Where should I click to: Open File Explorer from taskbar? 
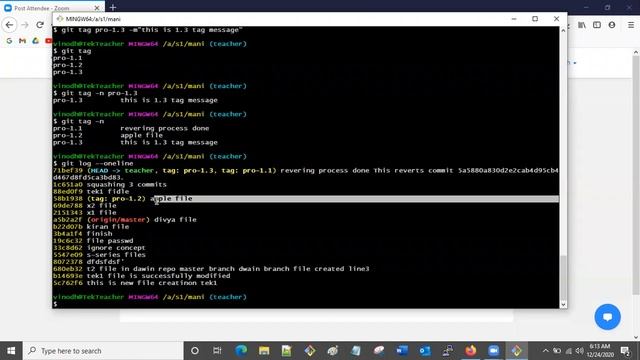[264, 351]
